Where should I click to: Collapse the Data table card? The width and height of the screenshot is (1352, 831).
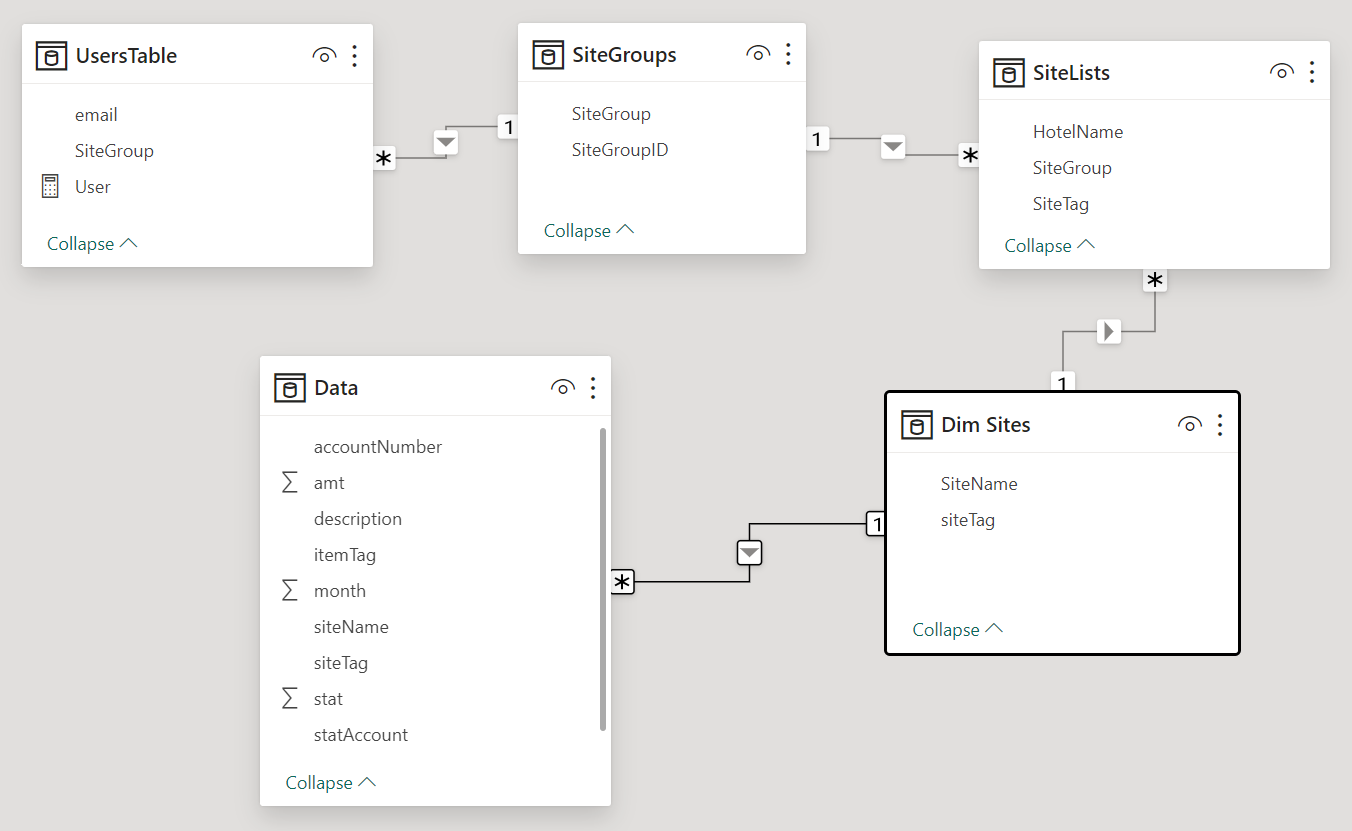331,783
